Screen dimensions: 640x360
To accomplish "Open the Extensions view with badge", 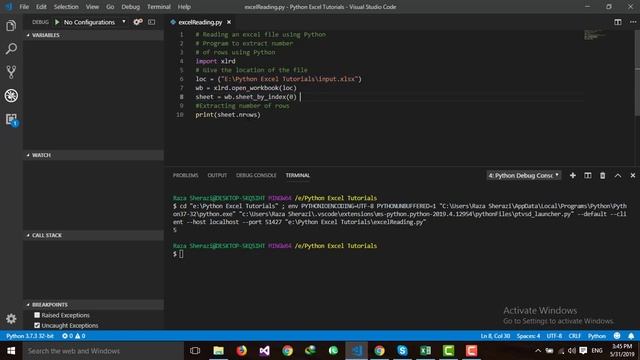I will tap(11, 119).
